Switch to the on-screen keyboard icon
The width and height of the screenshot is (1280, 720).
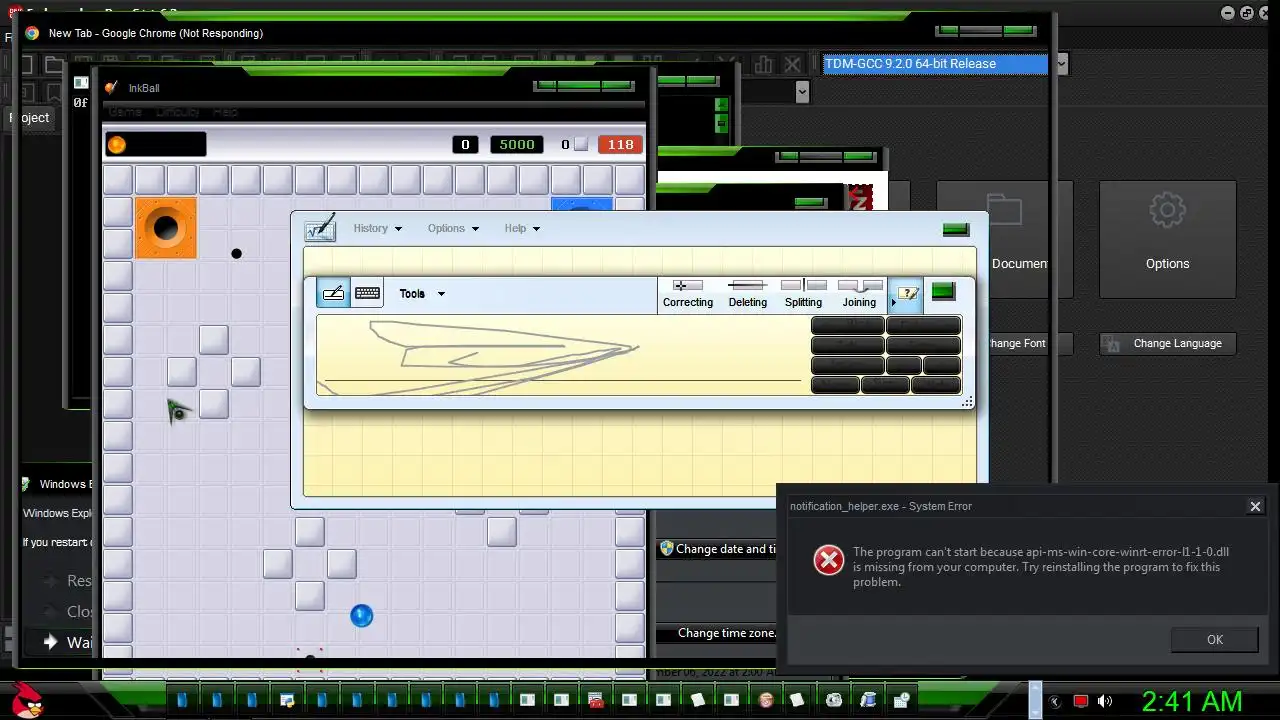click(367, 293)
